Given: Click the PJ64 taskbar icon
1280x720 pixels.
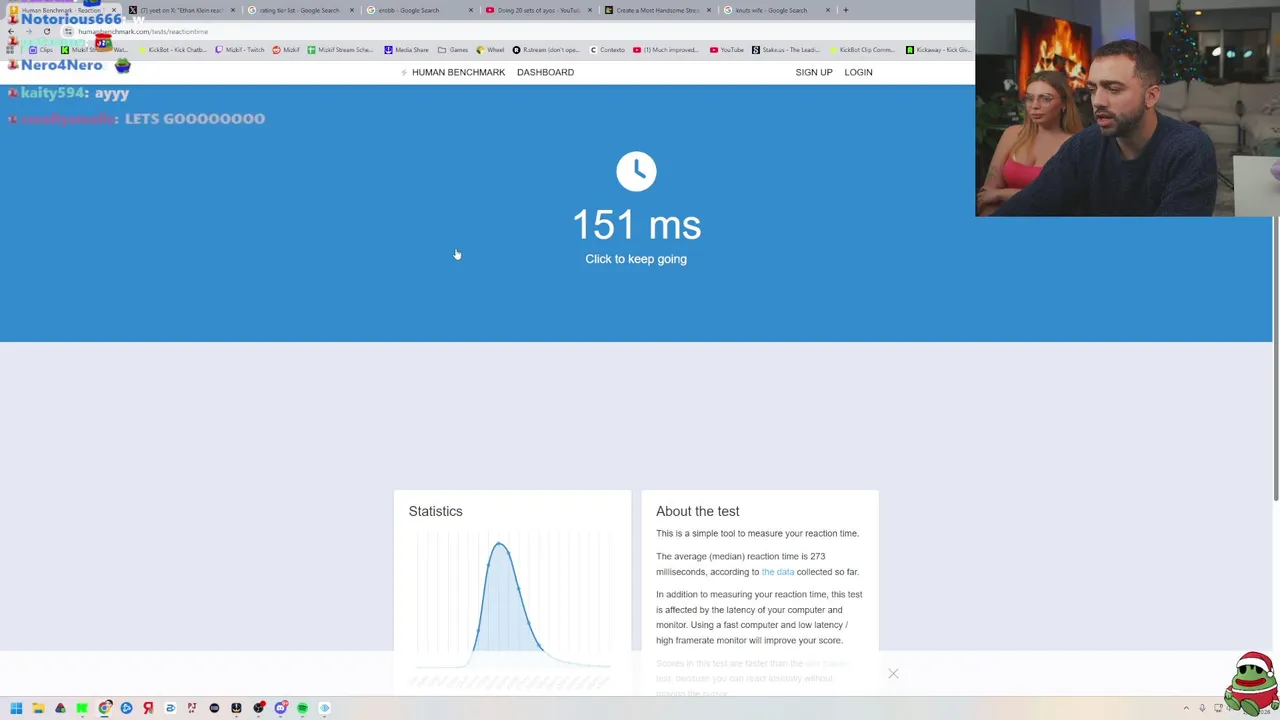Looking at the screenshot, I should point(192,708).
